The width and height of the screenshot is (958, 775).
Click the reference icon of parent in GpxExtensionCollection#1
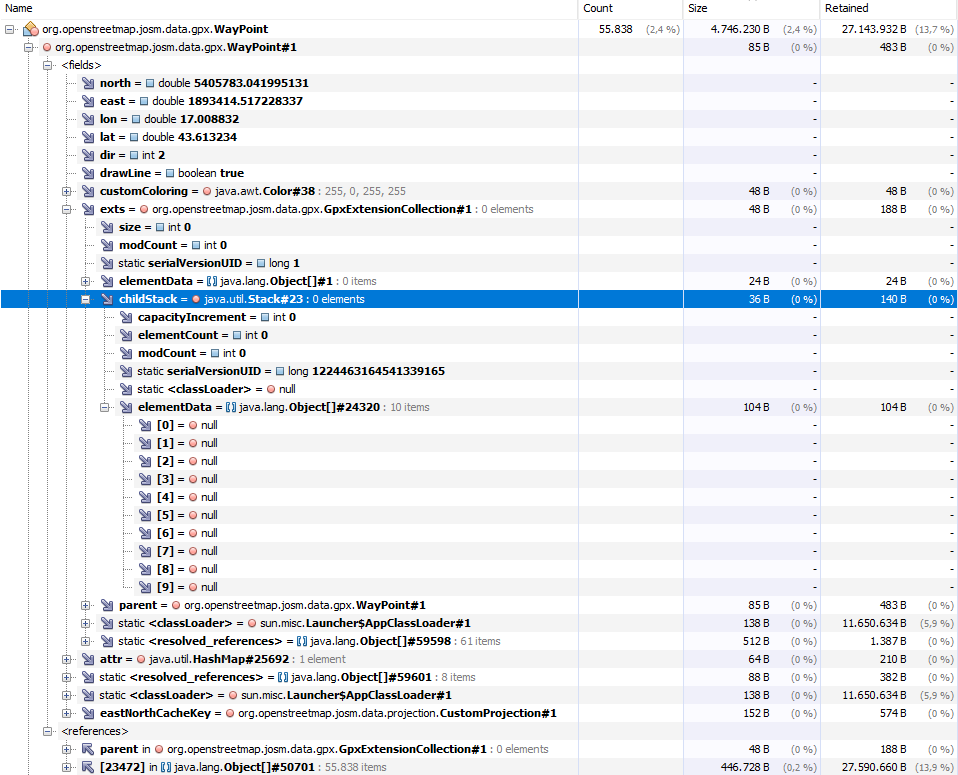pos(88,750)
